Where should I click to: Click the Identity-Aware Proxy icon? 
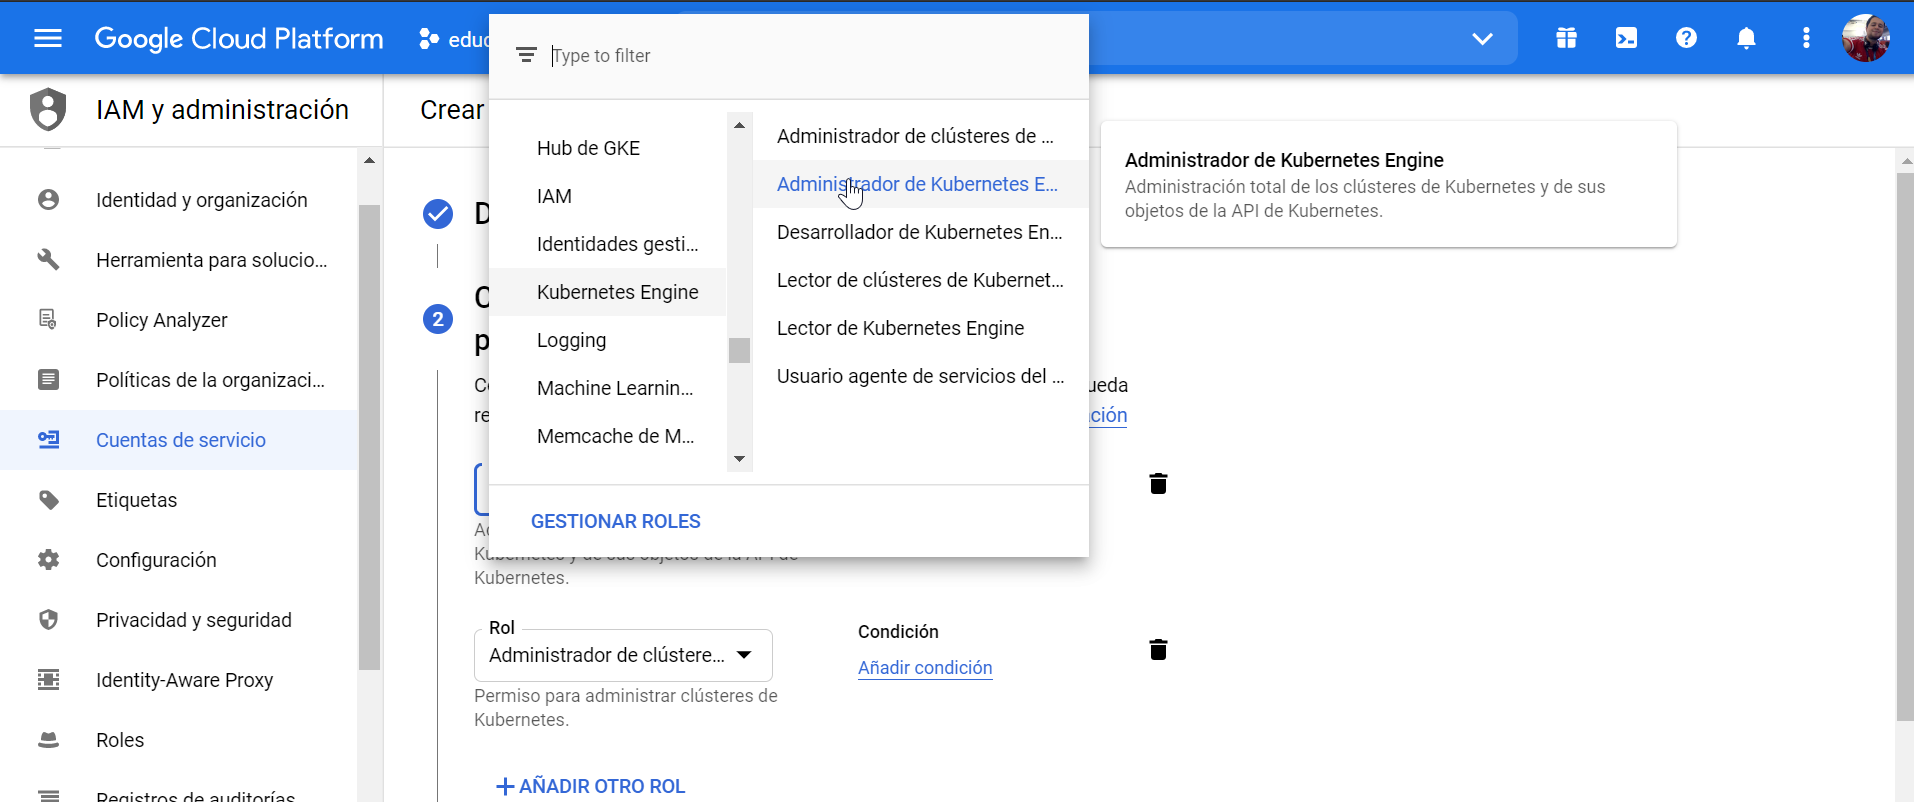(x=48, y=680)
